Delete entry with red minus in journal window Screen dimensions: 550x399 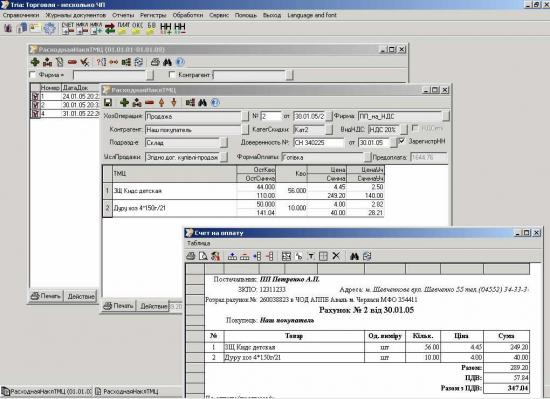tap(72, 62)
